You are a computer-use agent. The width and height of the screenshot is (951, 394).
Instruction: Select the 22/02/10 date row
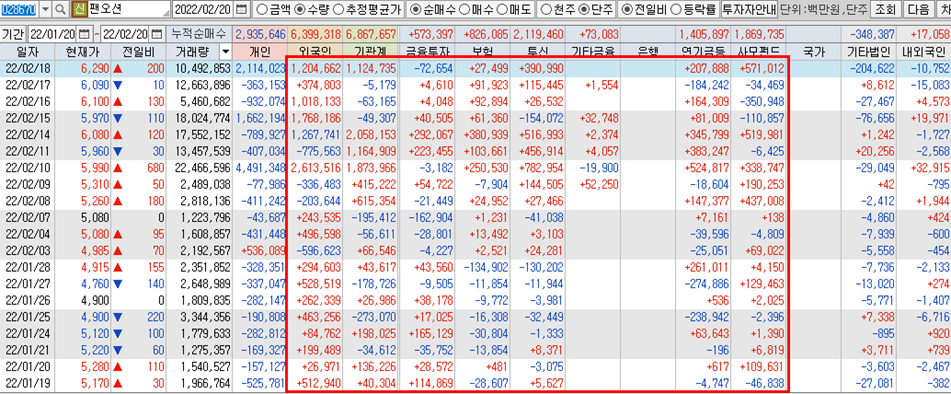[476, 169]
